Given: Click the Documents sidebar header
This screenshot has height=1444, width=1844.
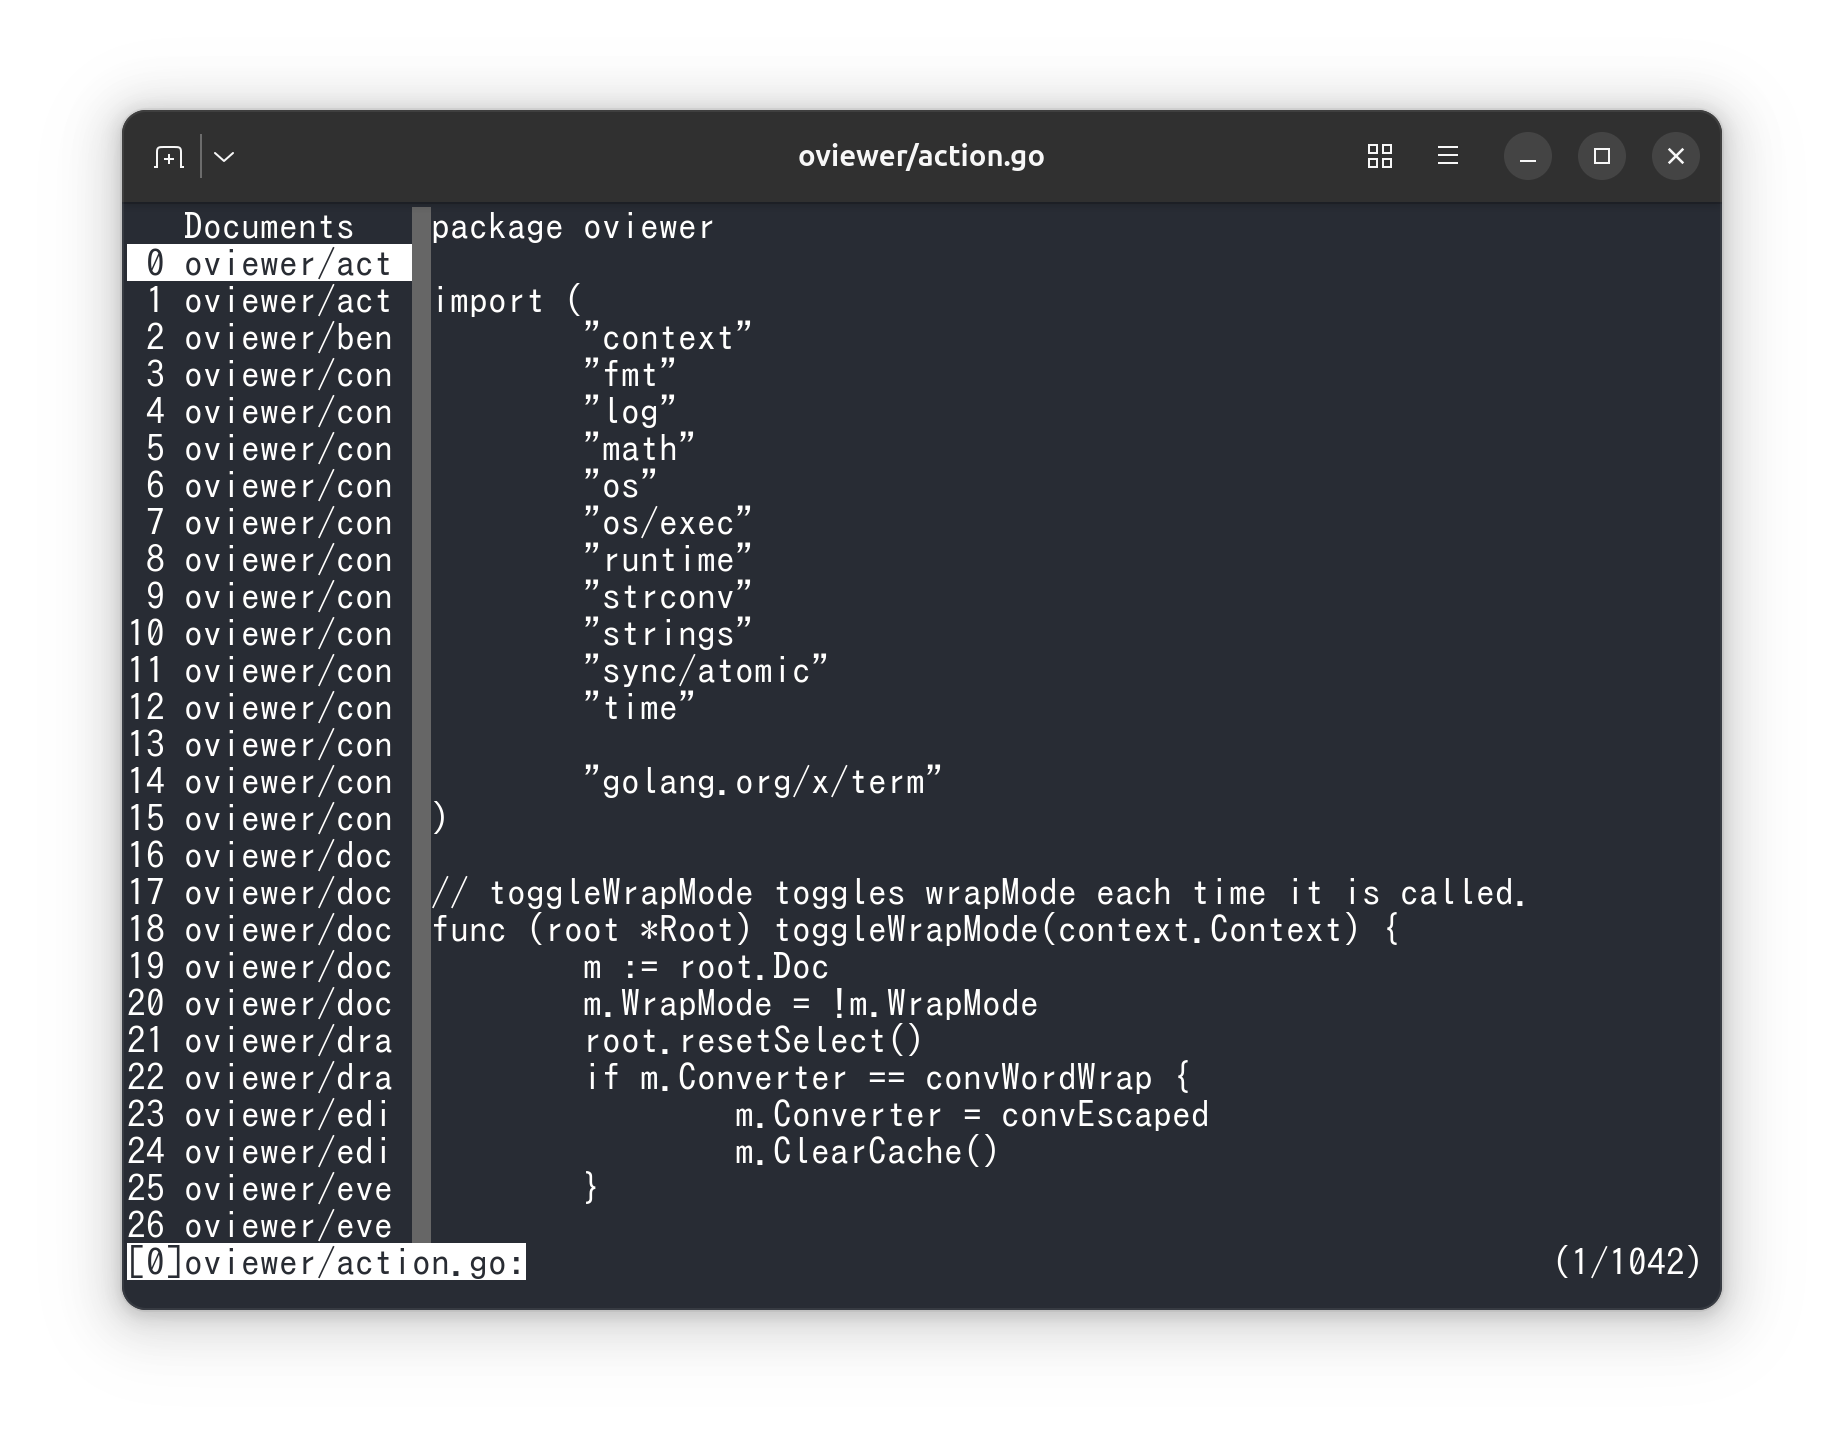Looking at the screenshot, I should (x=269, y=226).
